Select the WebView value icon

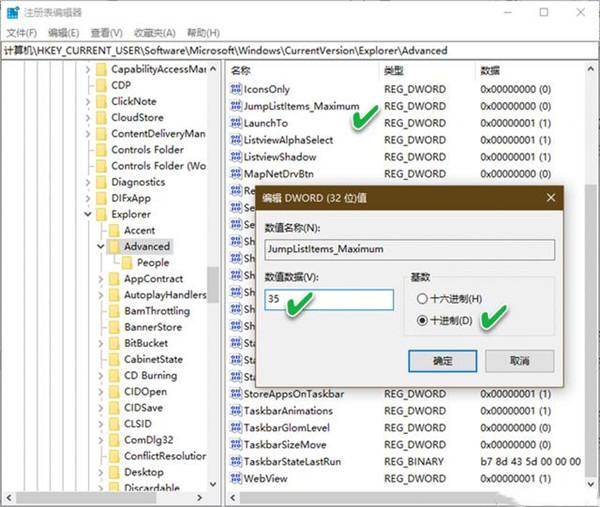(236, 478)
